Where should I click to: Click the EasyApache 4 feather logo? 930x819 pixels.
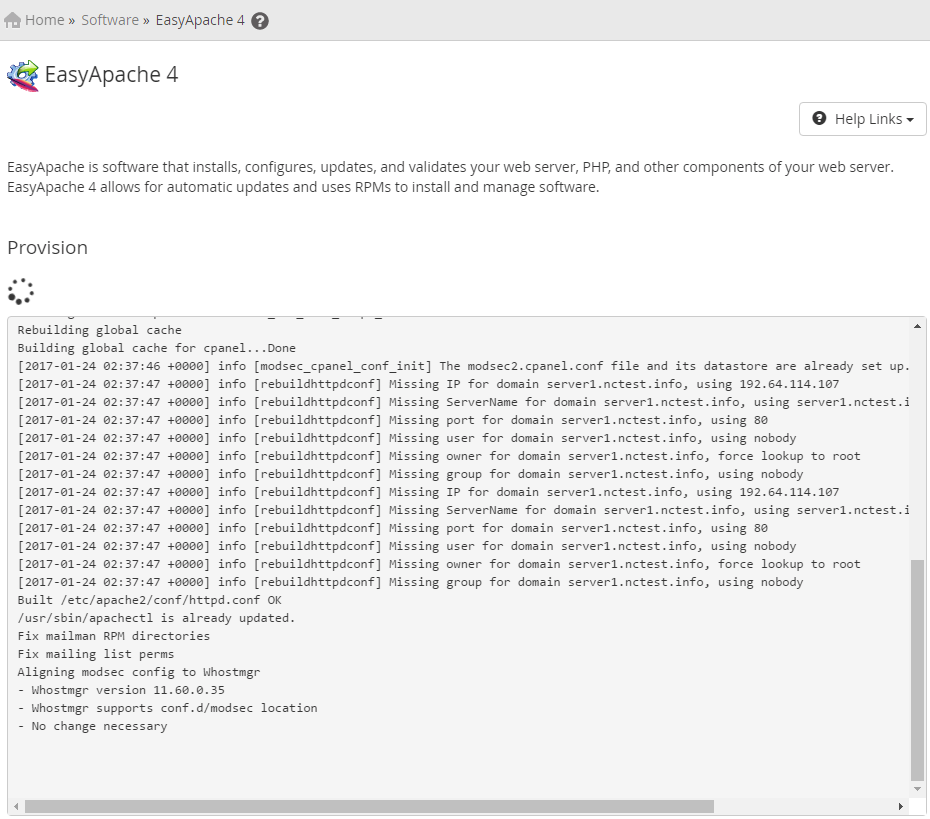[23, 76]
